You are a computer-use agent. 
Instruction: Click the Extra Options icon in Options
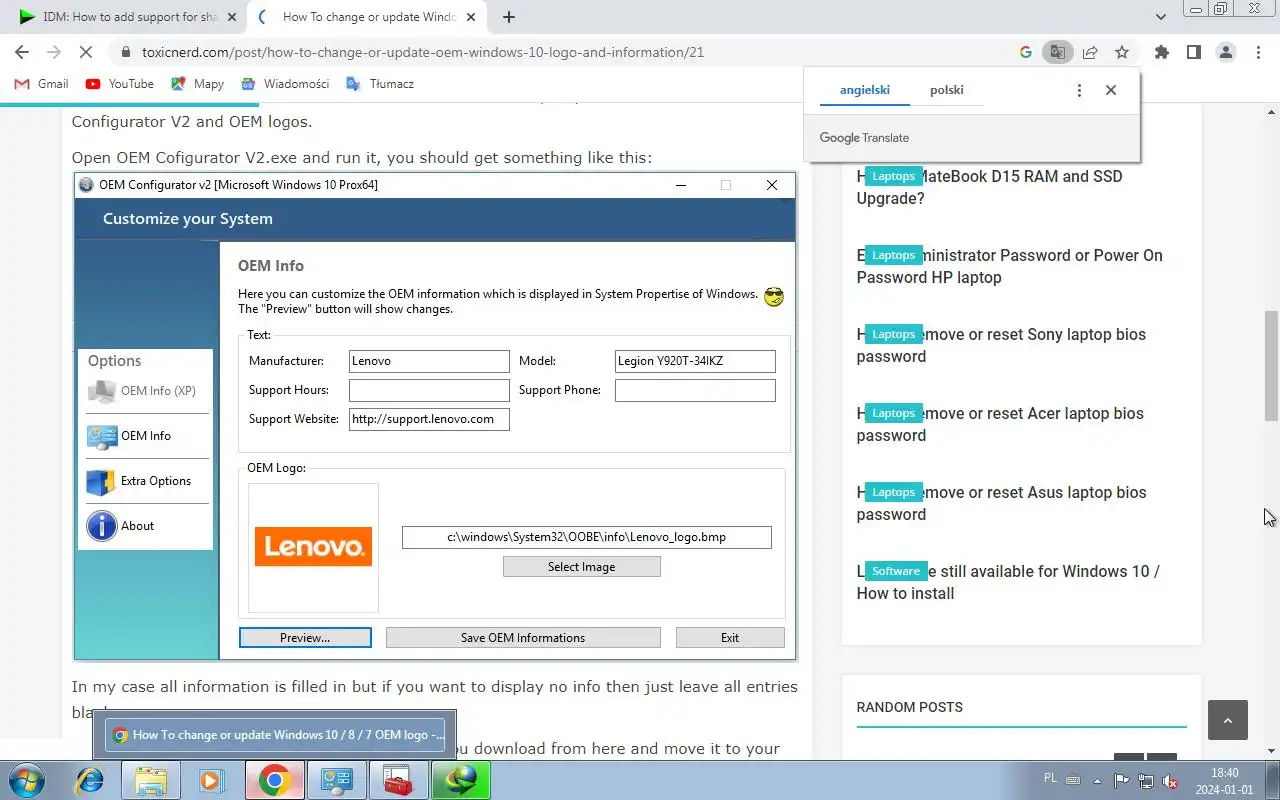(101, 481)
